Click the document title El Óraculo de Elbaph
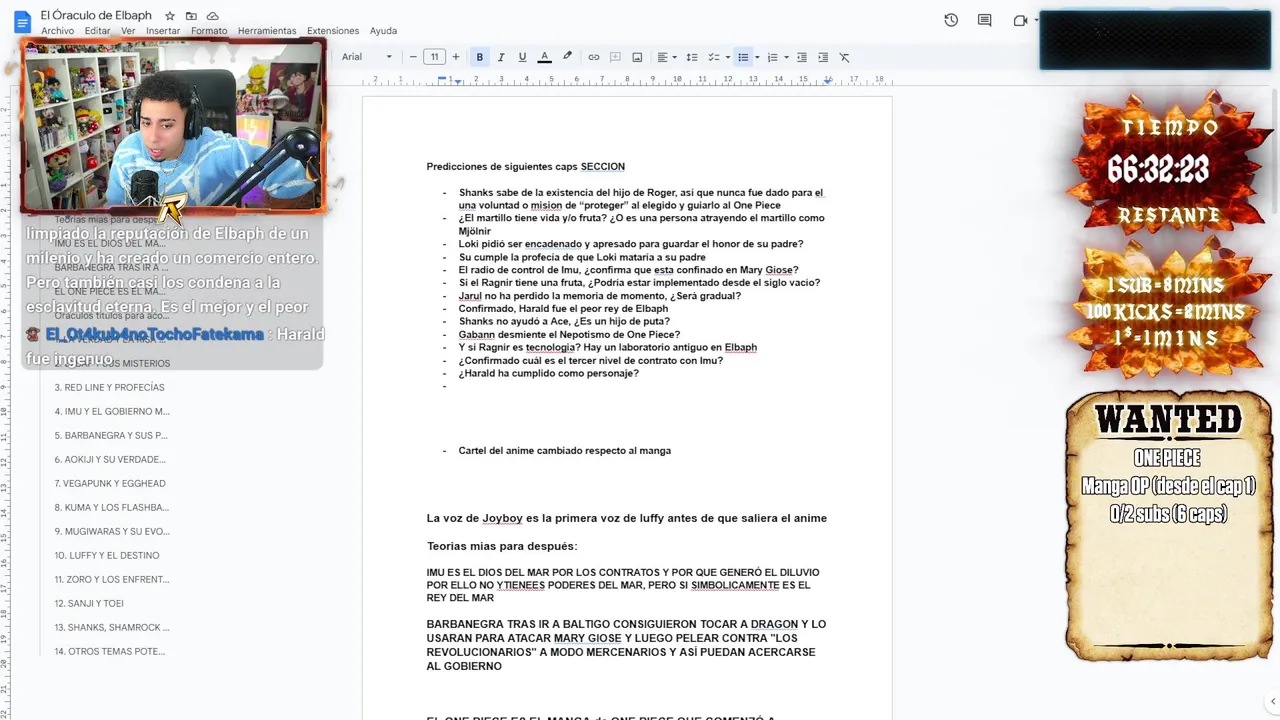Image resolution: width=1280 pixels, height=720 pixels. (96, 15)
